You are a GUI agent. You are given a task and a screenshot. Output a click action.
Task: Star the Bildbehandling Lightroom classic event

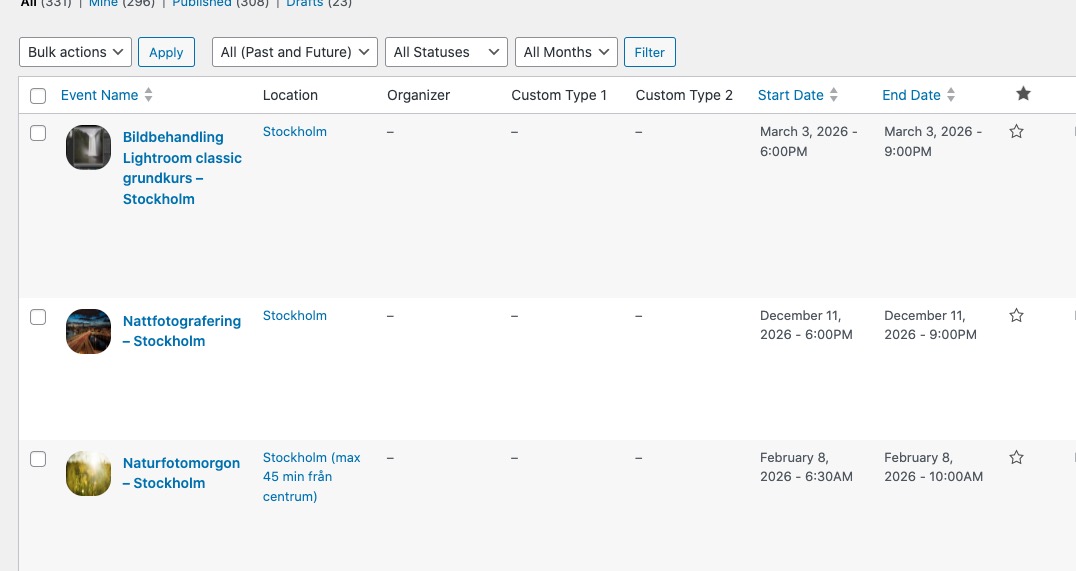click(1016, 131)
